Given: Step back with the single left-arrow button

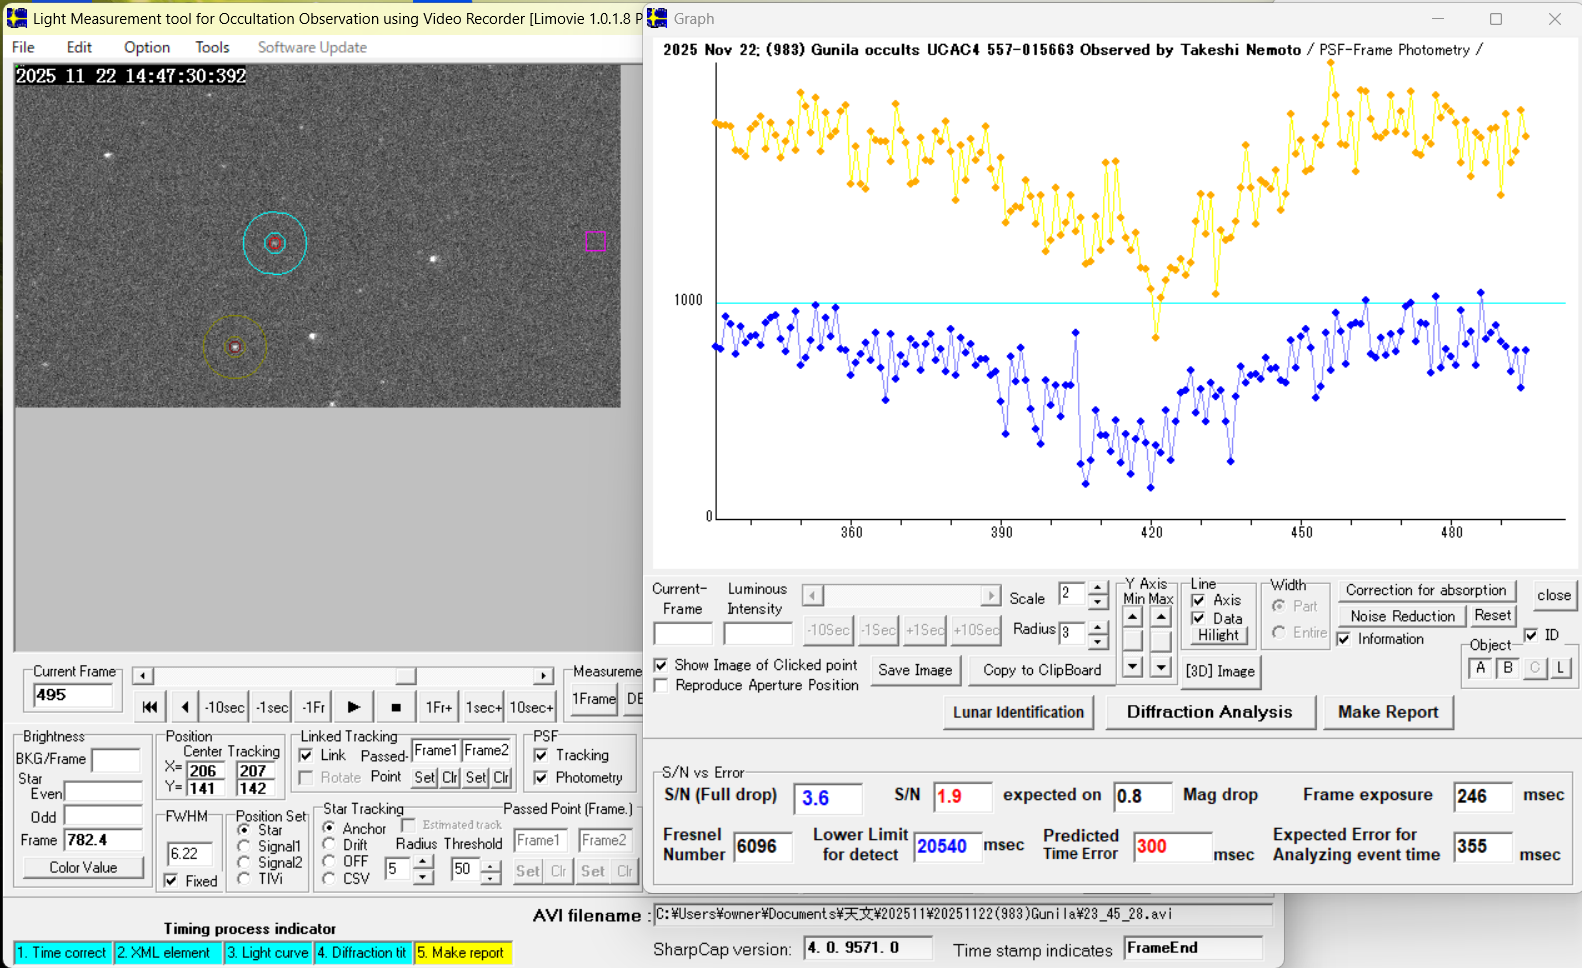Looking at the screenshot, I should 185,707.
